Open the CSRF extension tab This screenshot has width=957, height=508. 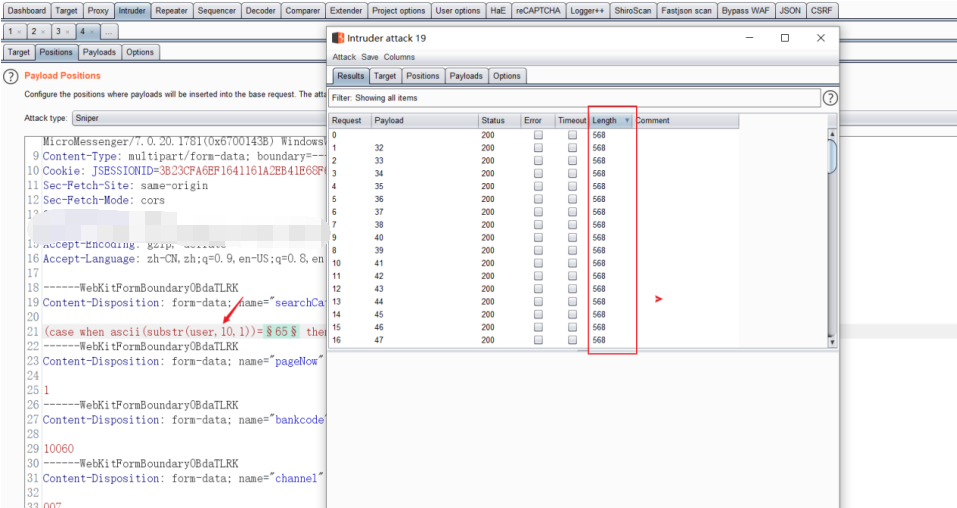click(822, 10)
